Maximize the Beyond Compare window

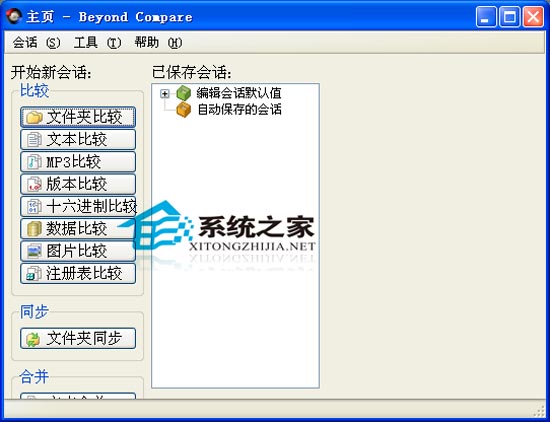(x=509, y=16)
